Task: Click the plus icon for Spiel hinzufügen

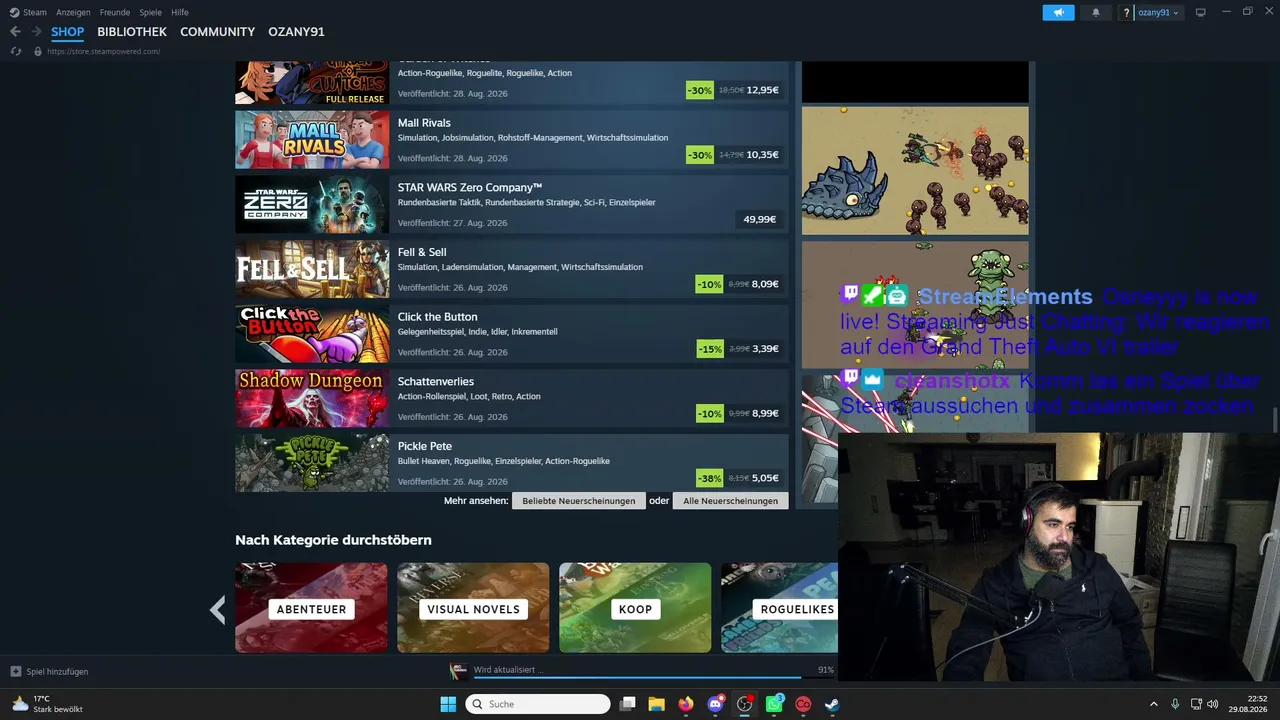Action: [16, 671]
